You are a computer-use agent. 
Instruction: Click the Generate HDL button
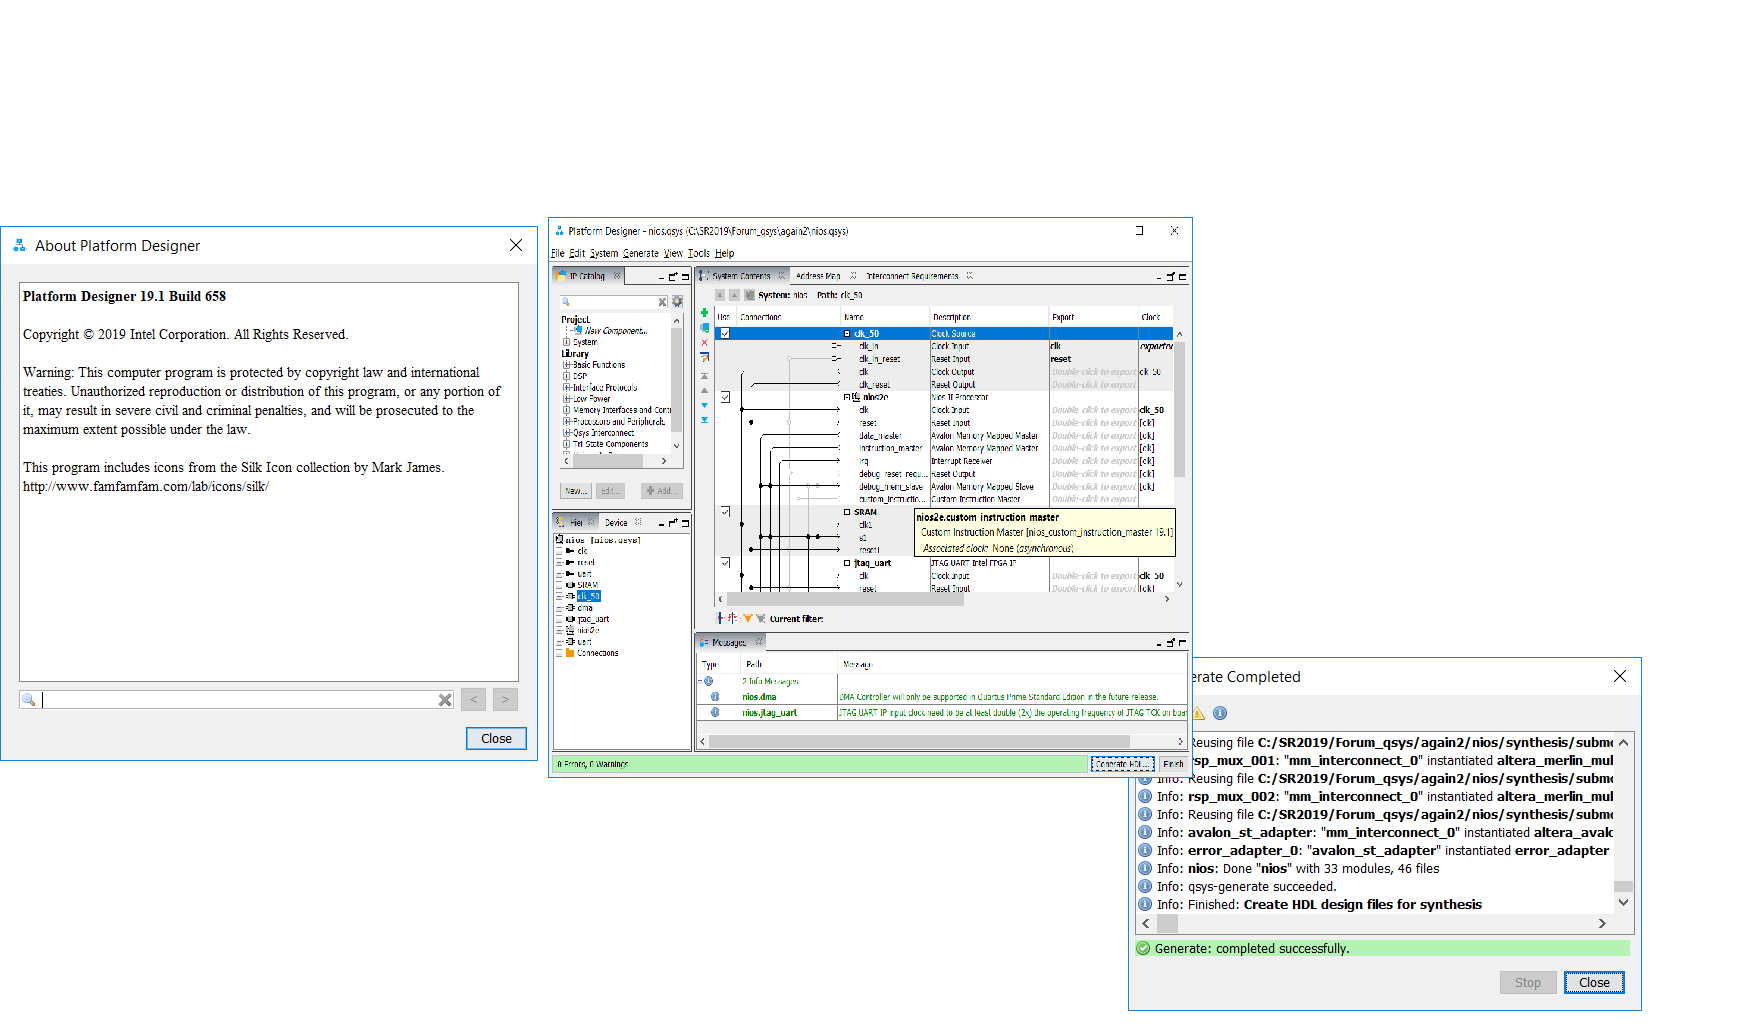(1121, 763)
